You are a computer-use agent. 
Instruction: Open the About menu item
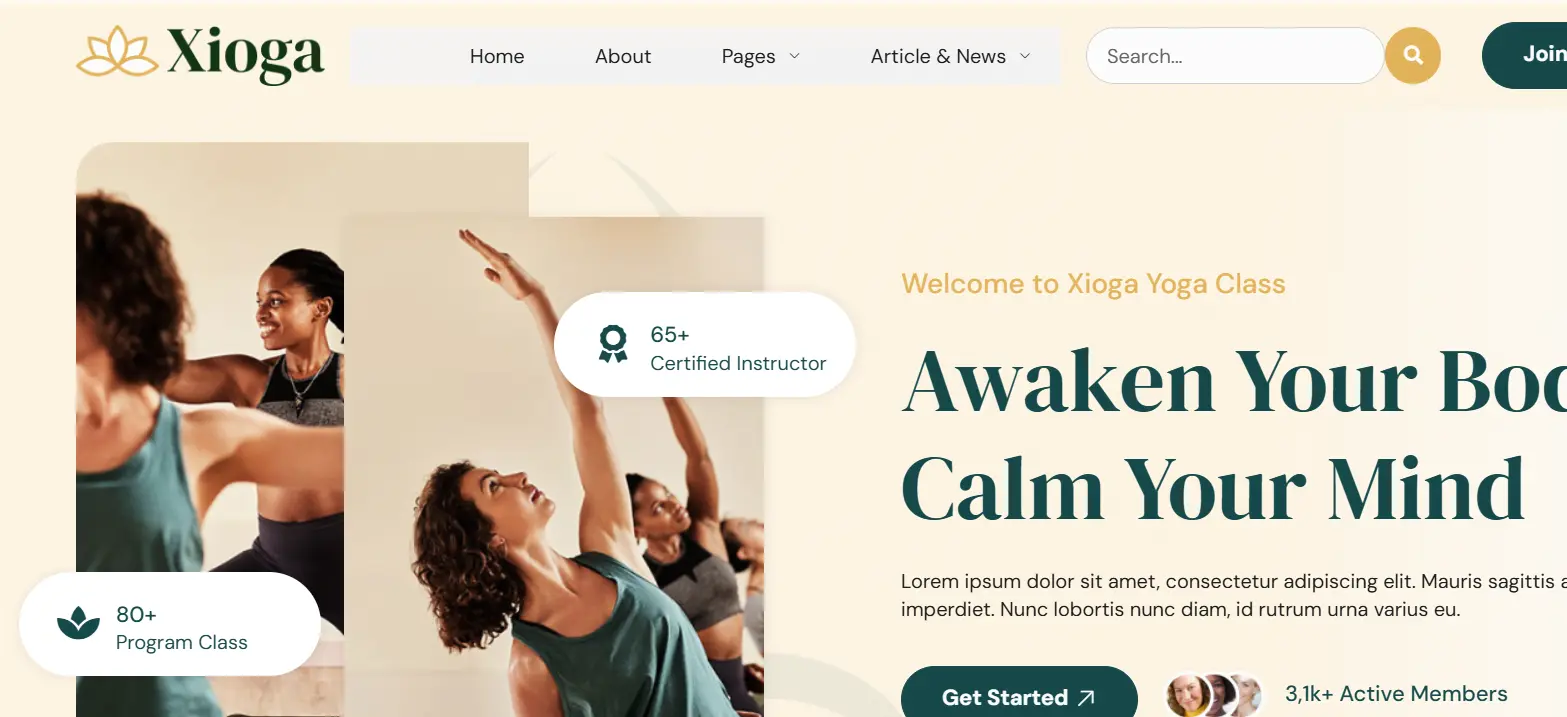[x=623, y=56]
